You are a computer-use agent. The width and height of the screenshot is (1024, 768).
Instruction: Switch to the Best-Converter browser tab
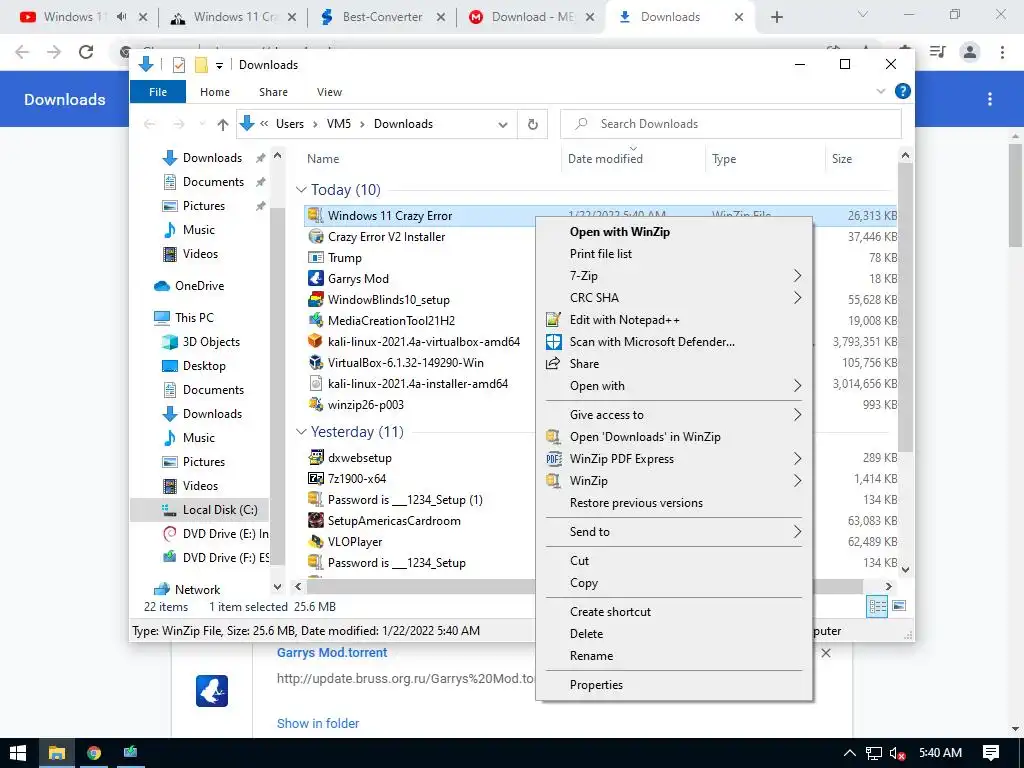(382, 17)
